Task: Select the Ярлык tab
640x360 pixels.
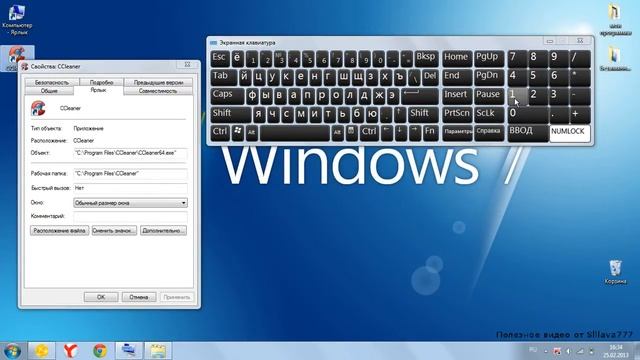Action: [98, 90]
